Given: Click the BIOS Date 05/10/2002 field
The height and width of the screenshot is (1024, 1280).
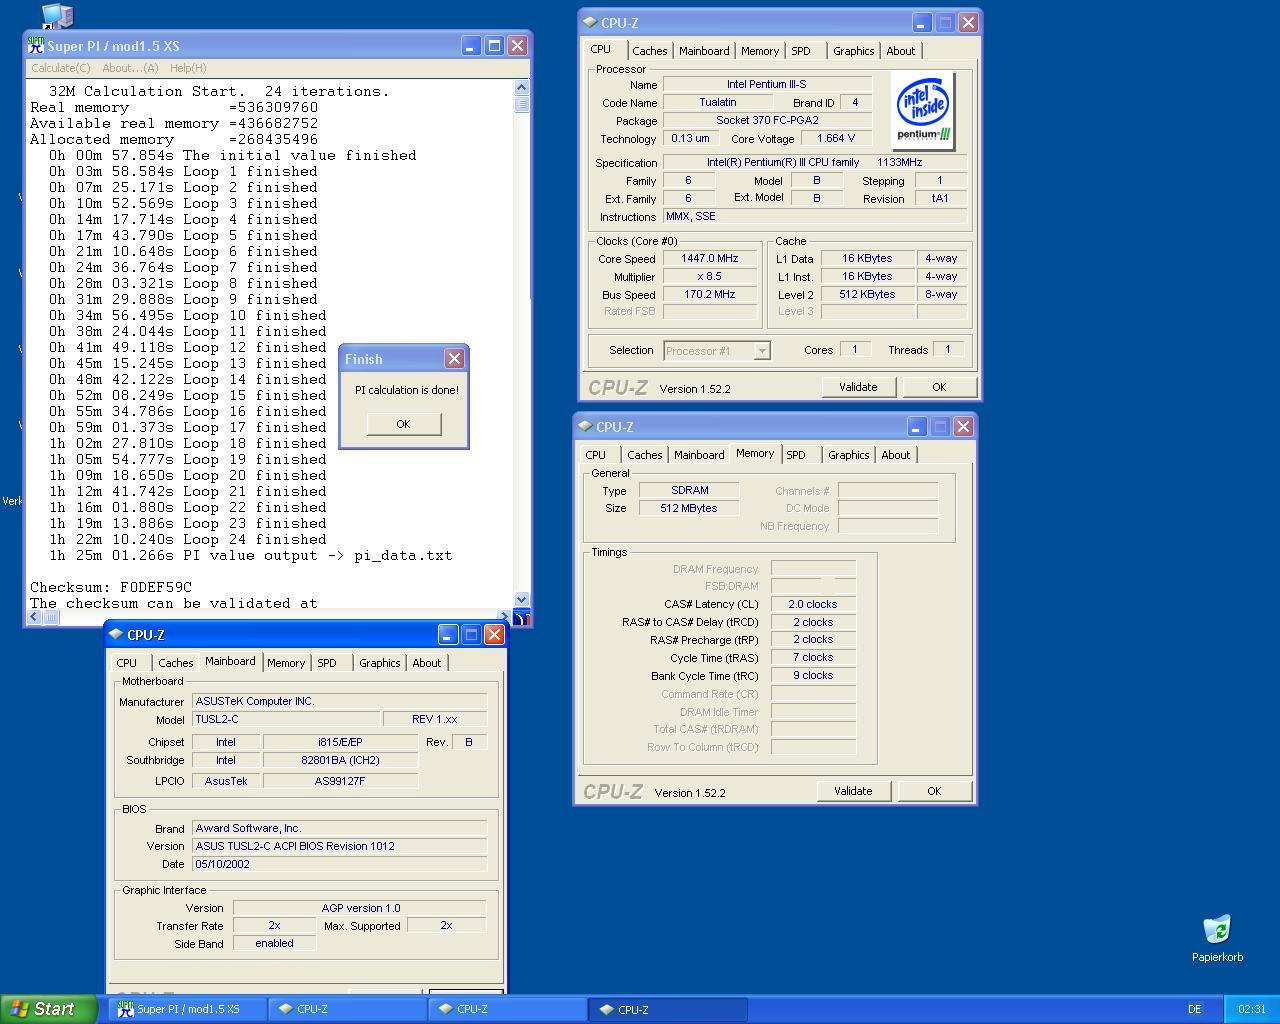Looking at the screenshot, I should pyautogui.click(x=340, y=864).
